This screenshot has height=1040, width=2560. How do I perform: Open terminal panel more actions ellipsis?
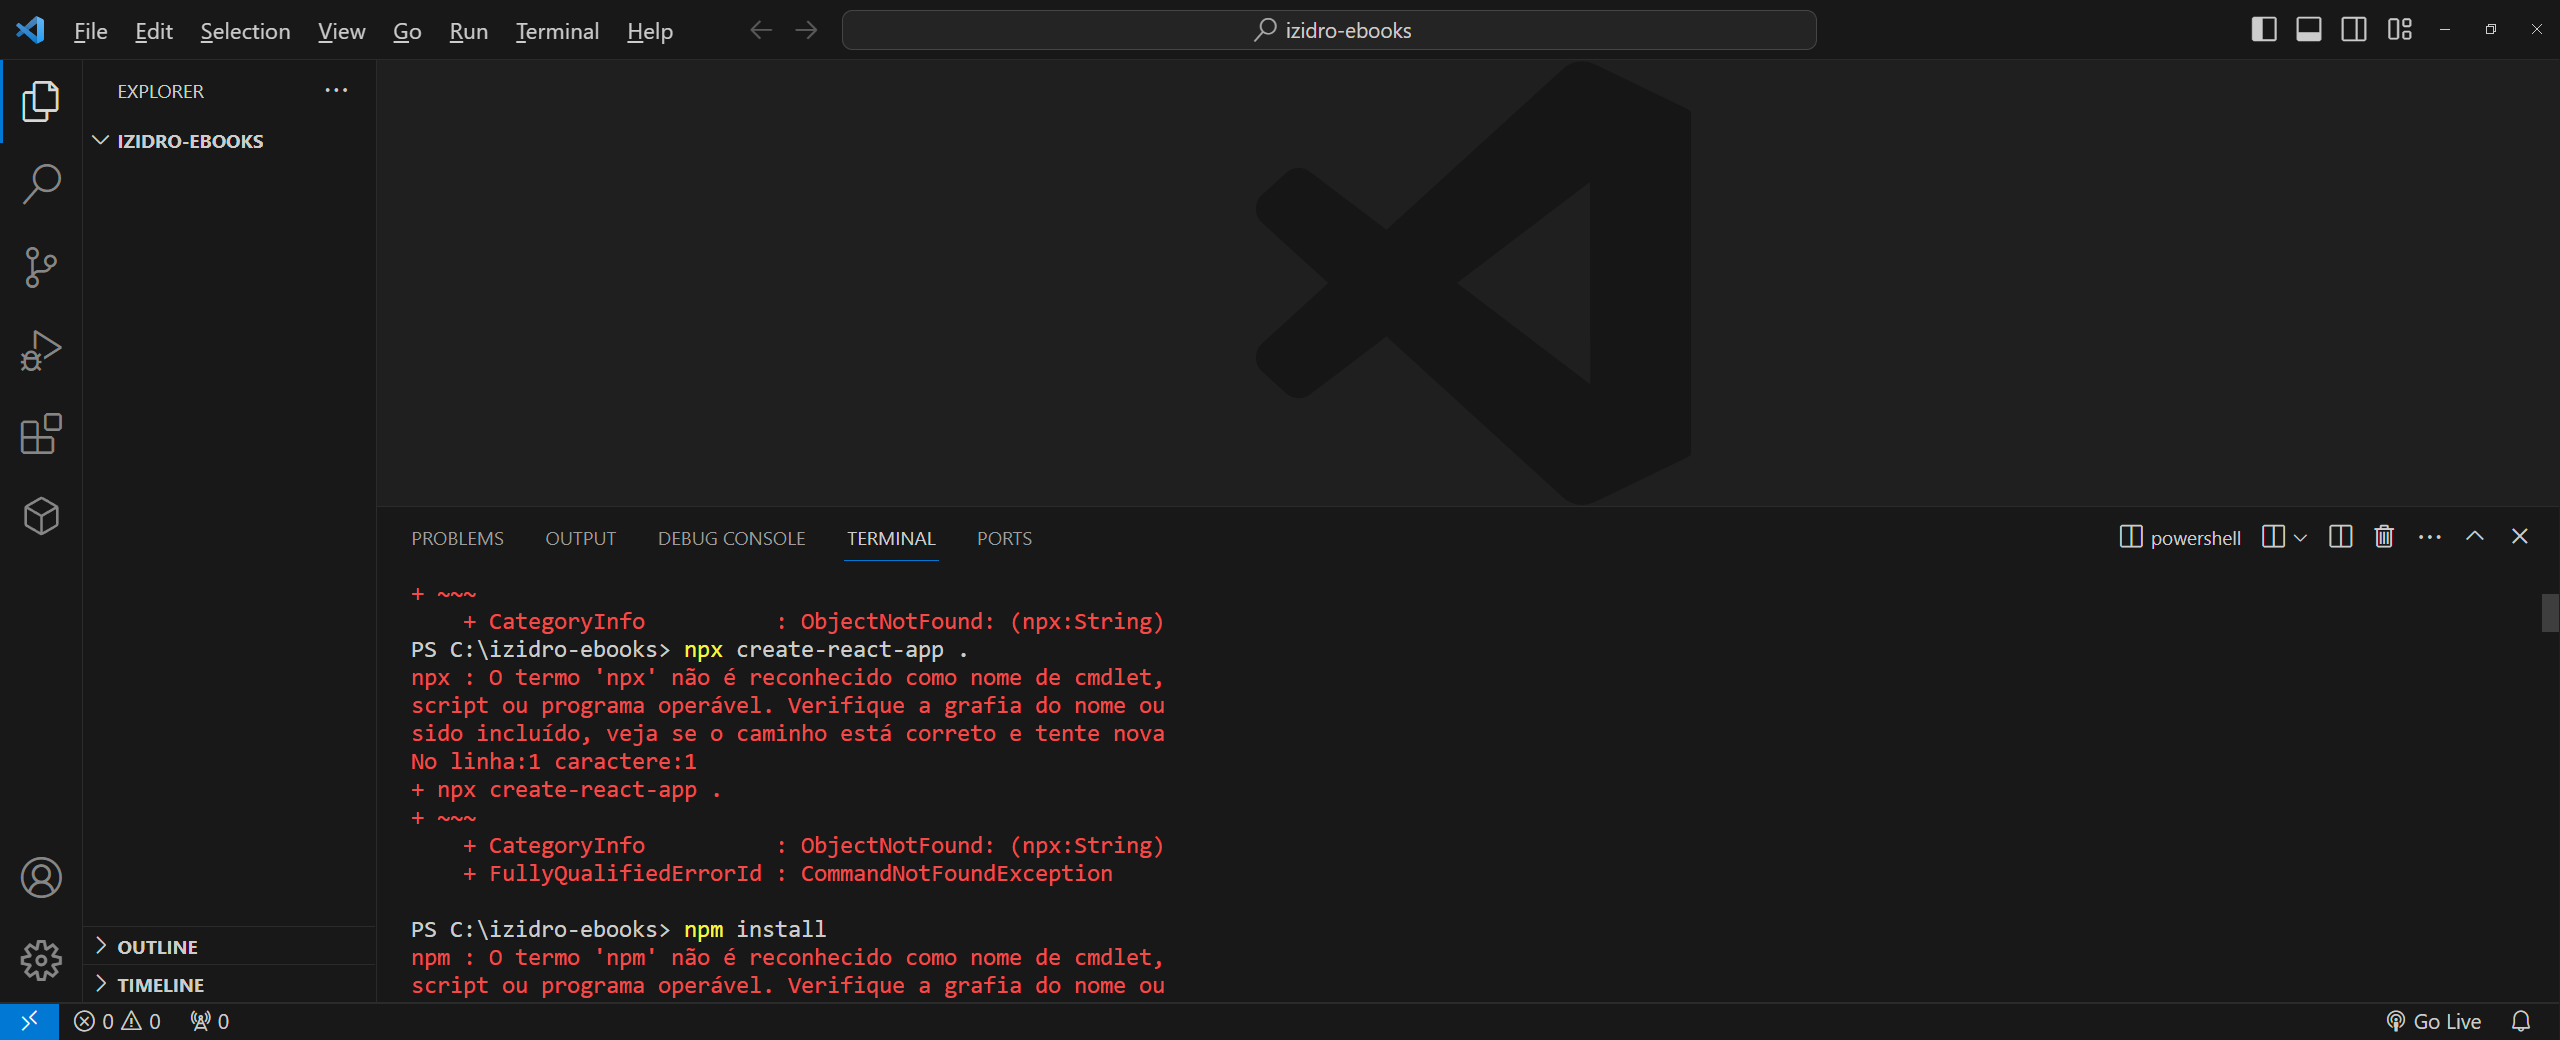click(2430, 537)
